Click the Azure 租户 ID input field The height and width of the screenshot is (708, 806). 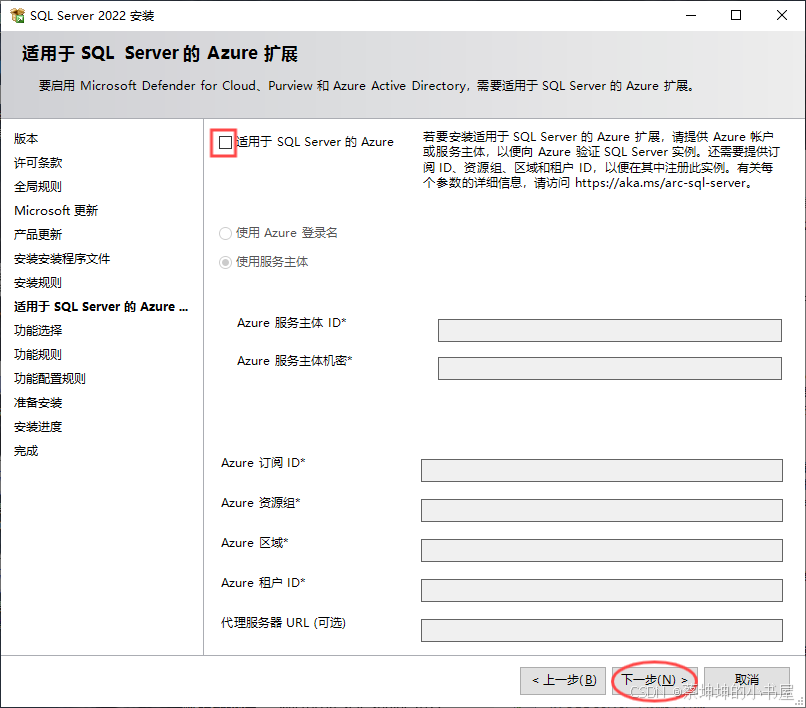601,590
